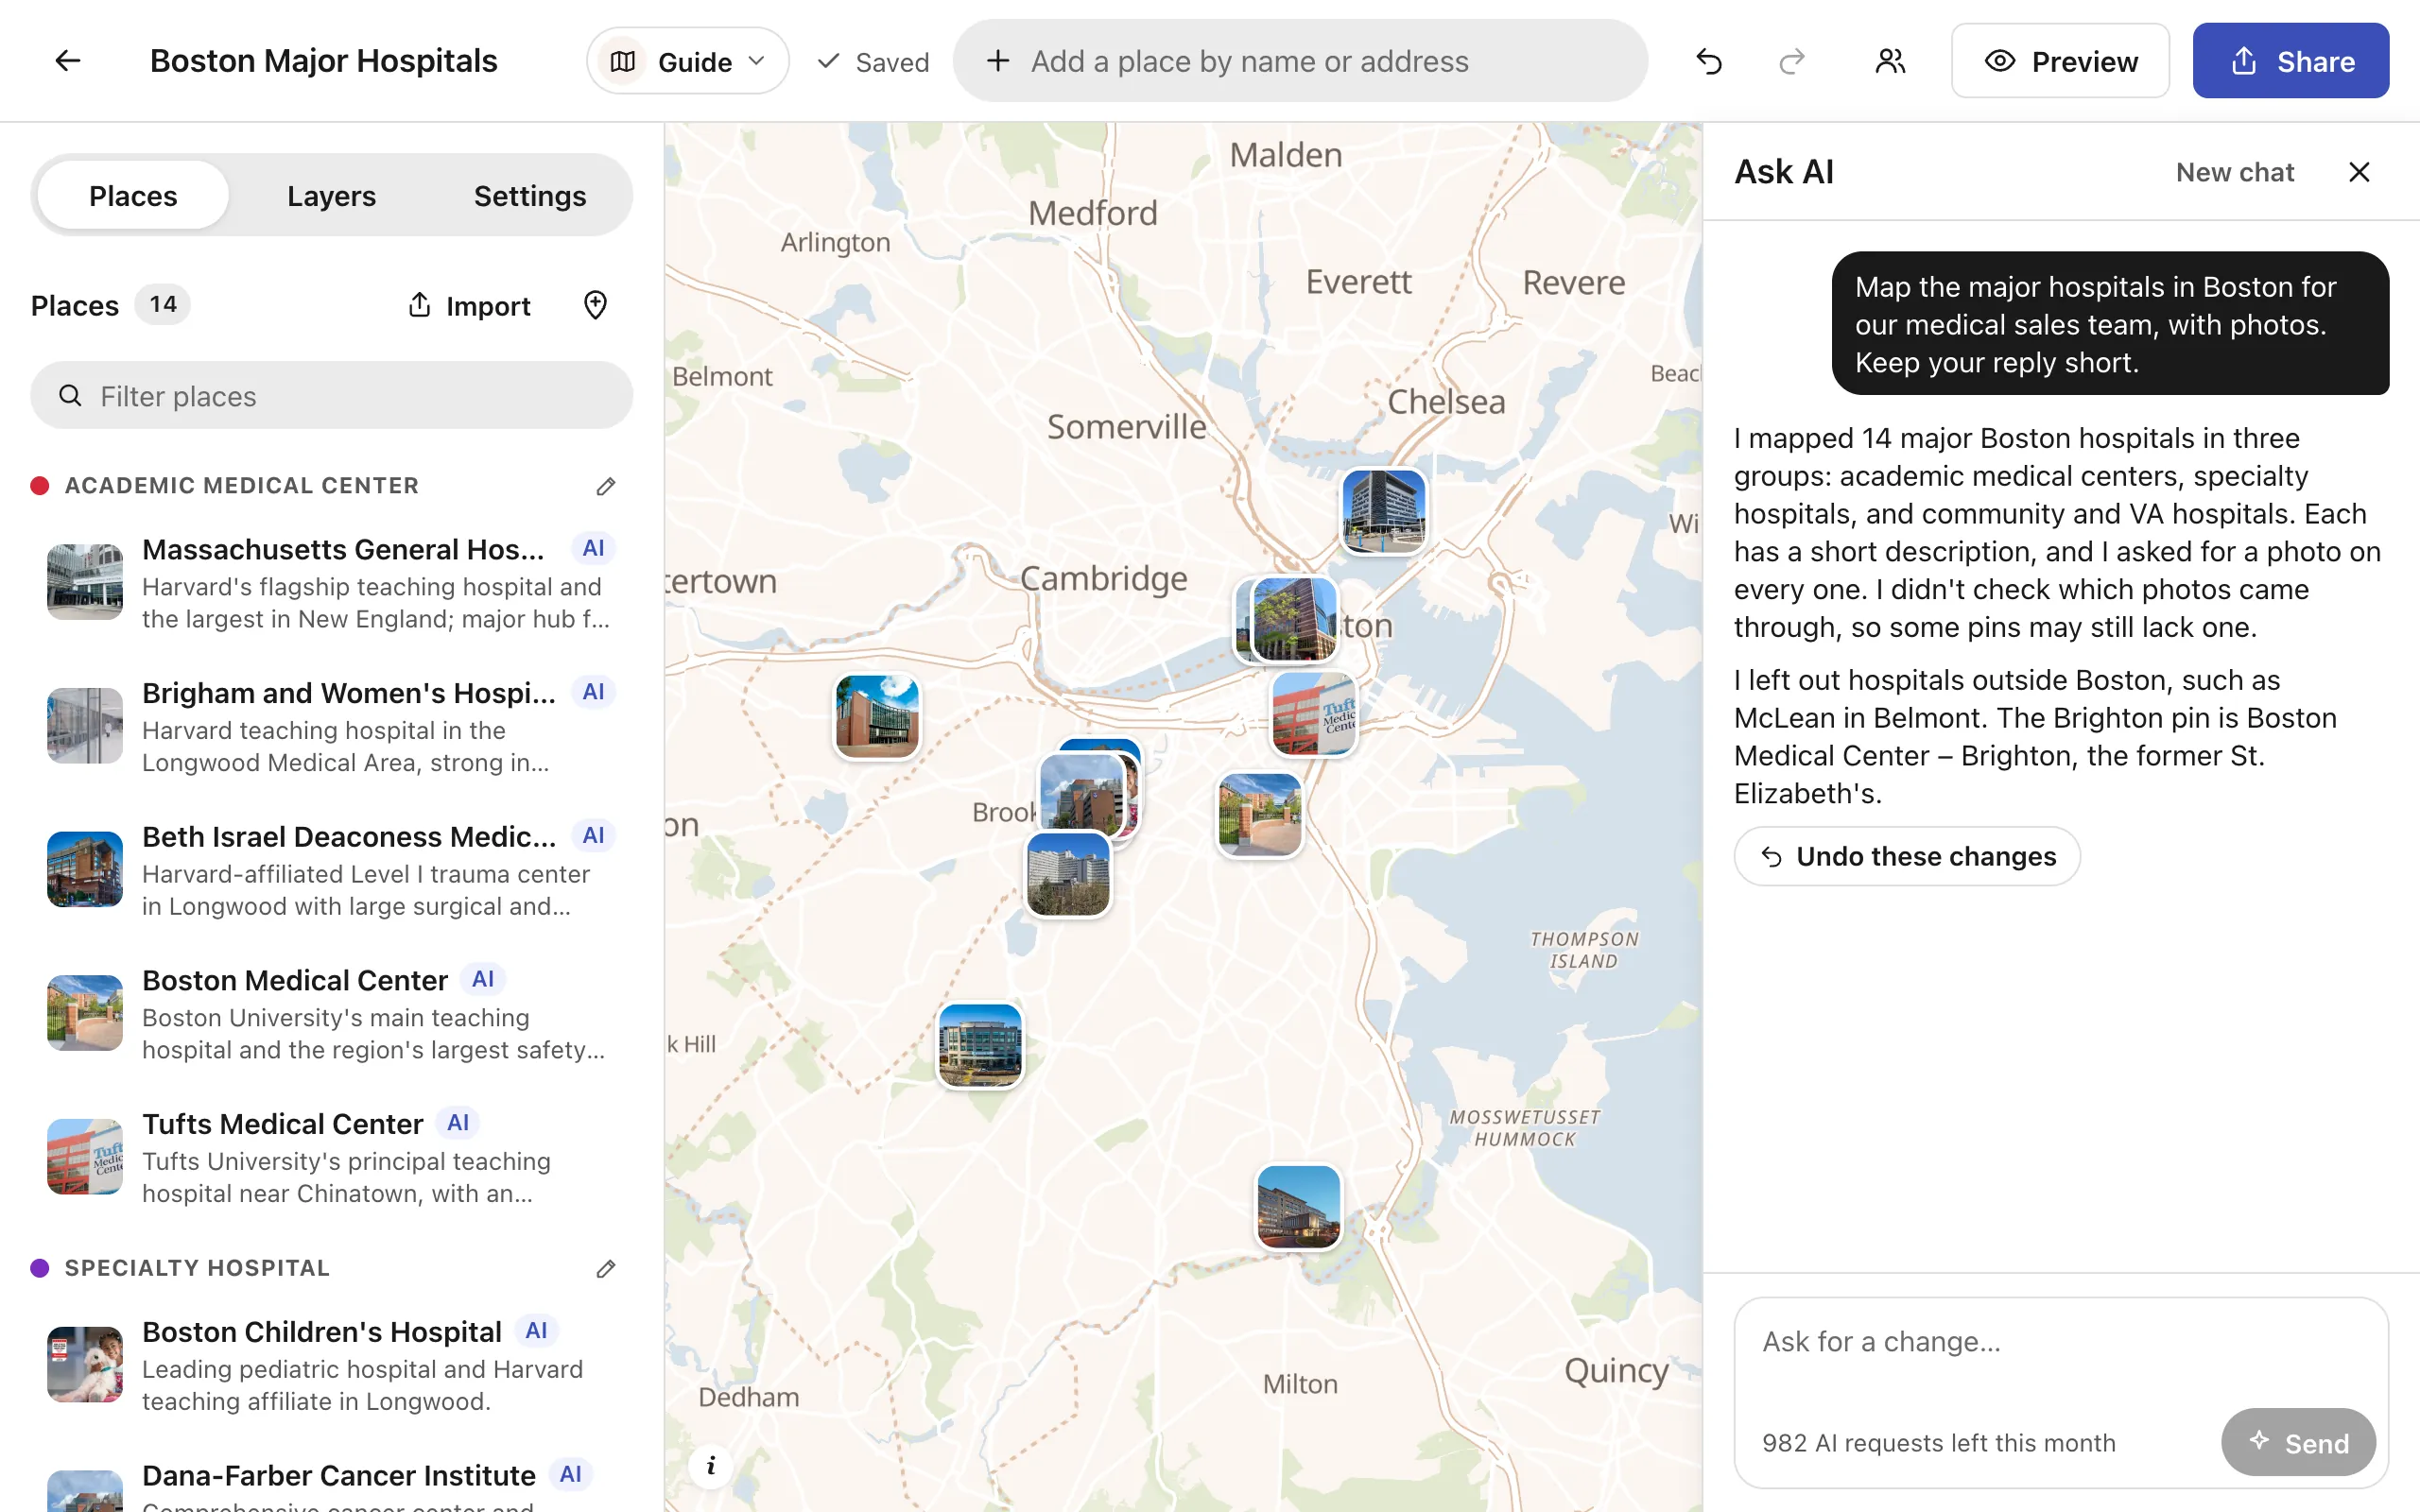Edit the Academic Medical Center group
The image size is (2420, 1512).
[605, 486]
